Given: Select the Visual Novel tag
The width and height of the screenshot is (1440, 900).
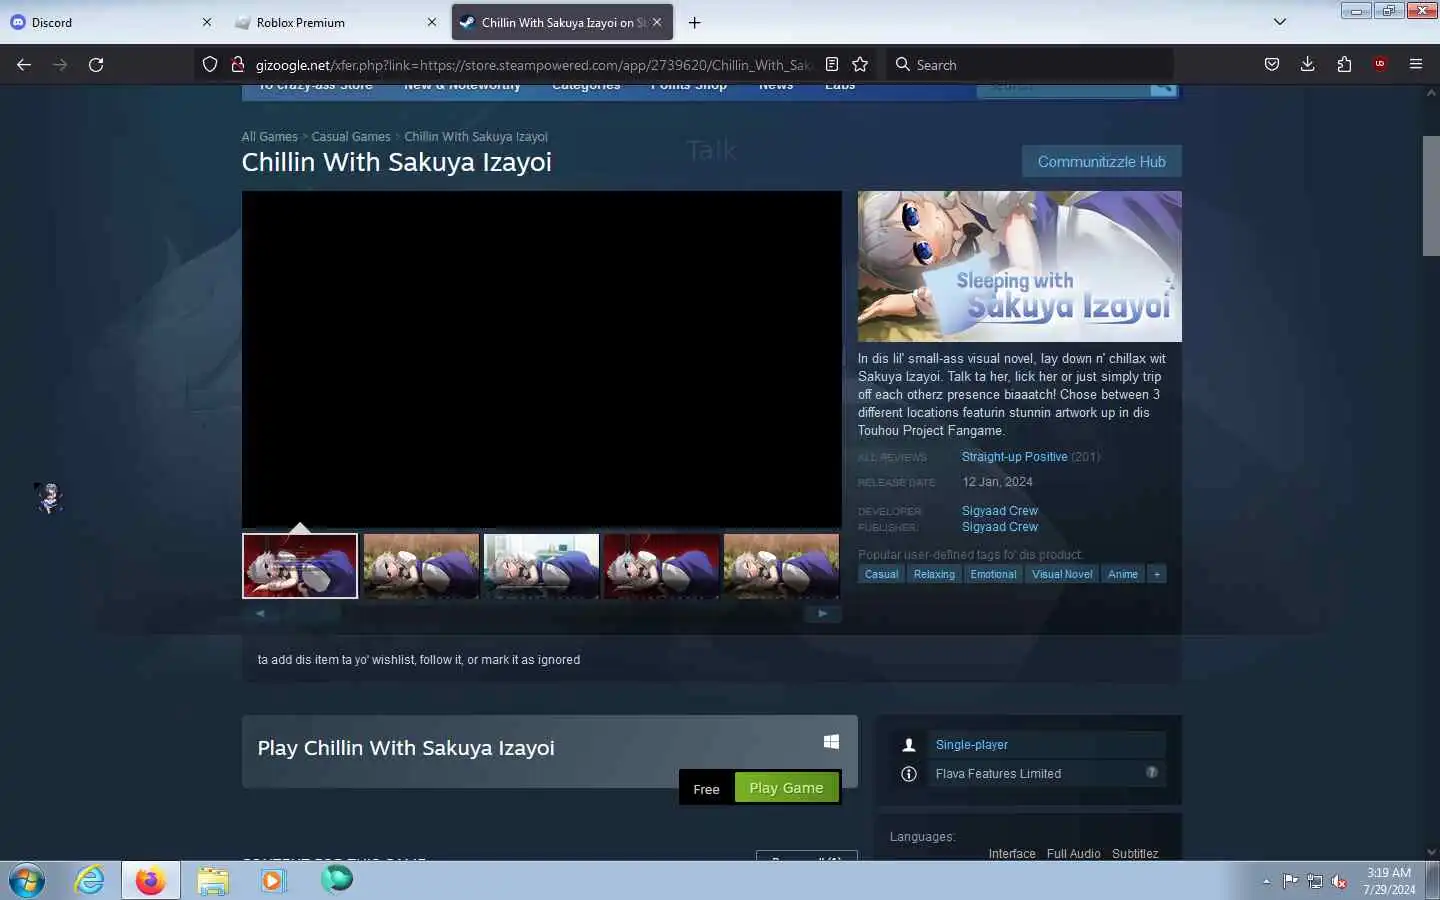Looking at the screenshot, I should click(1062, 574).
